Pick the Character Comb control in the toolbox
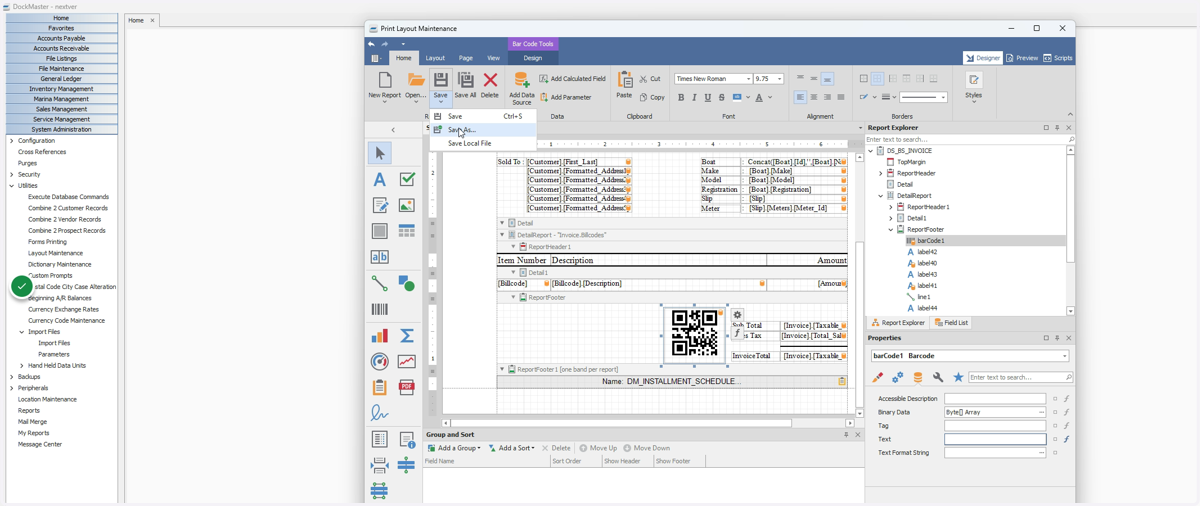 click(x=379, y=257)
